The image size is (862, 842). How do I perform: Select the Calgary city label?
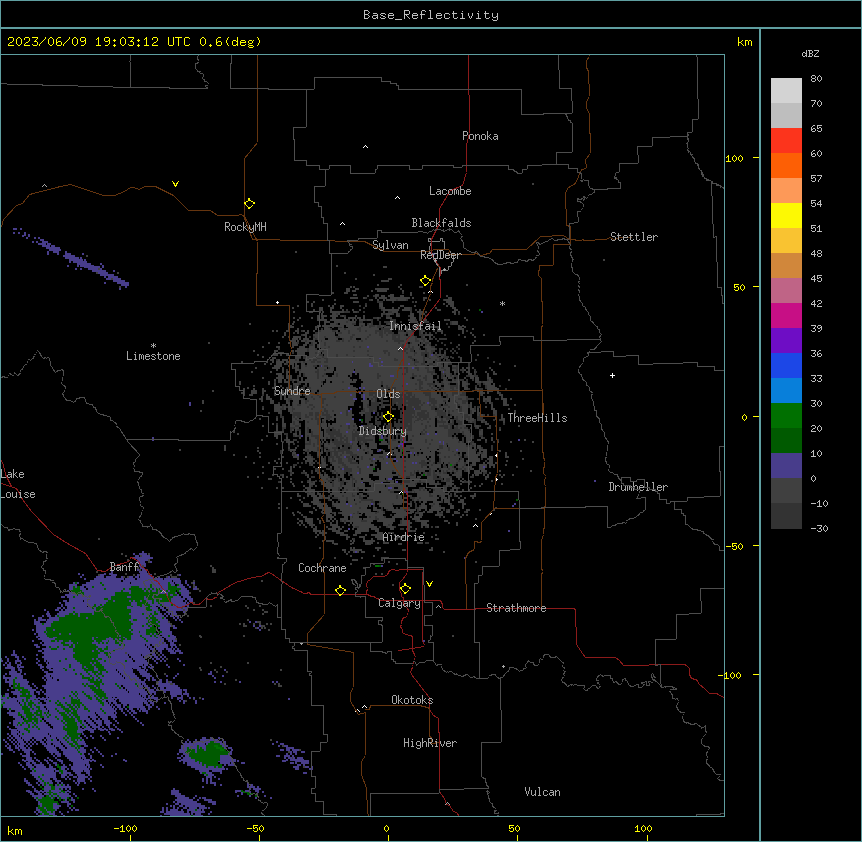[399, 603]
